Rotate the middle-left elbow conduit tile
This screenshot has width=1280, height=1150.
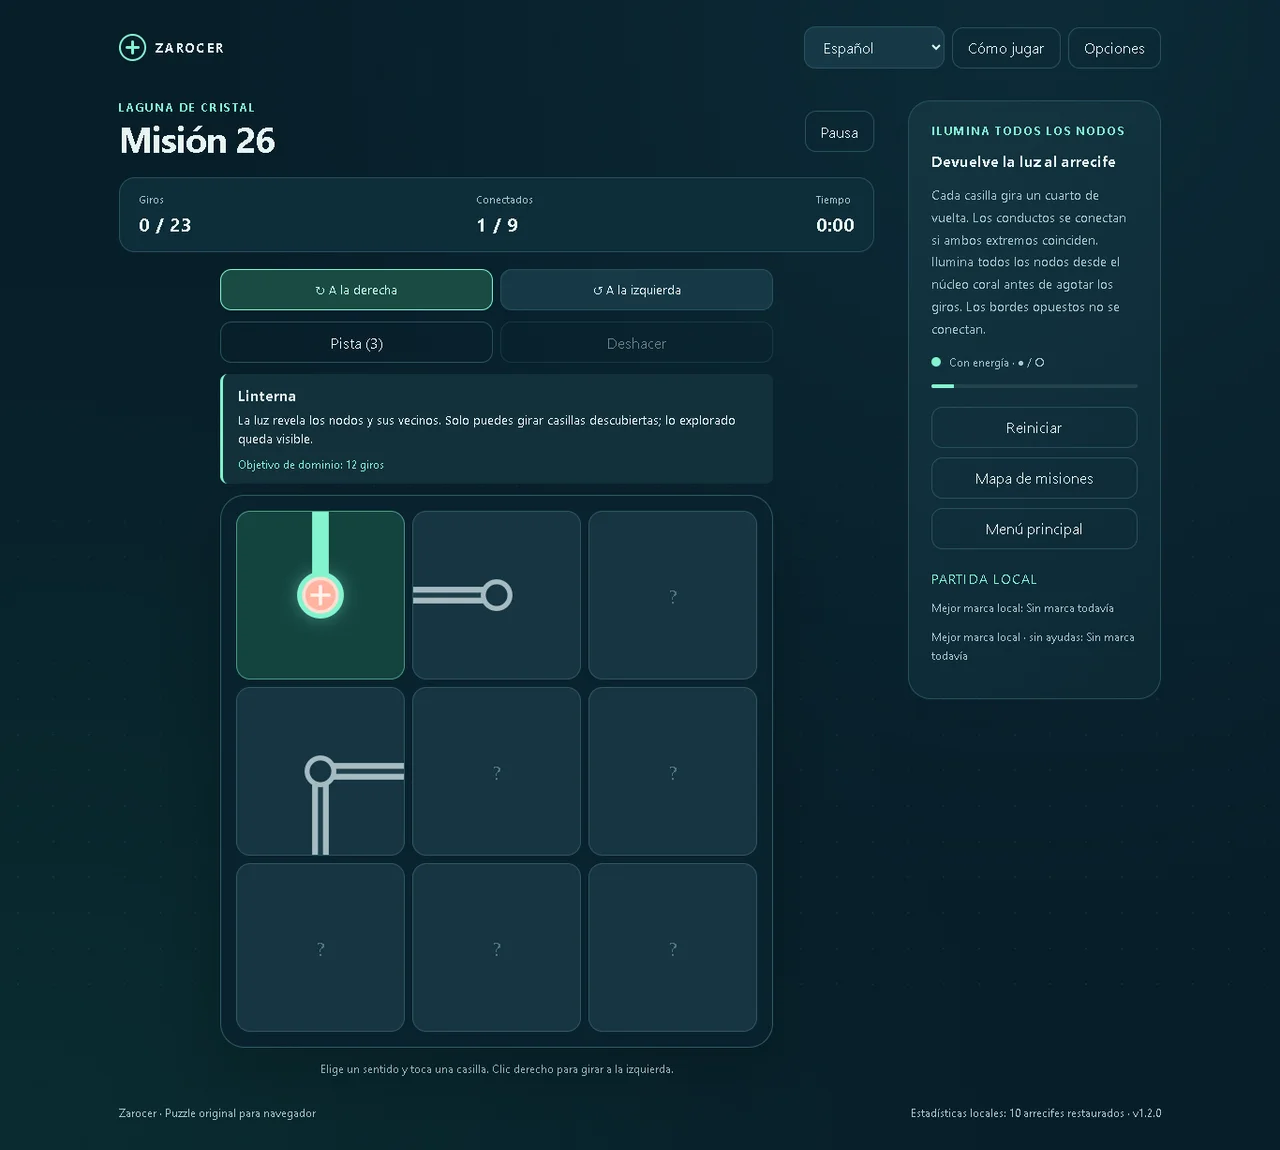click(x=320, y=771)
